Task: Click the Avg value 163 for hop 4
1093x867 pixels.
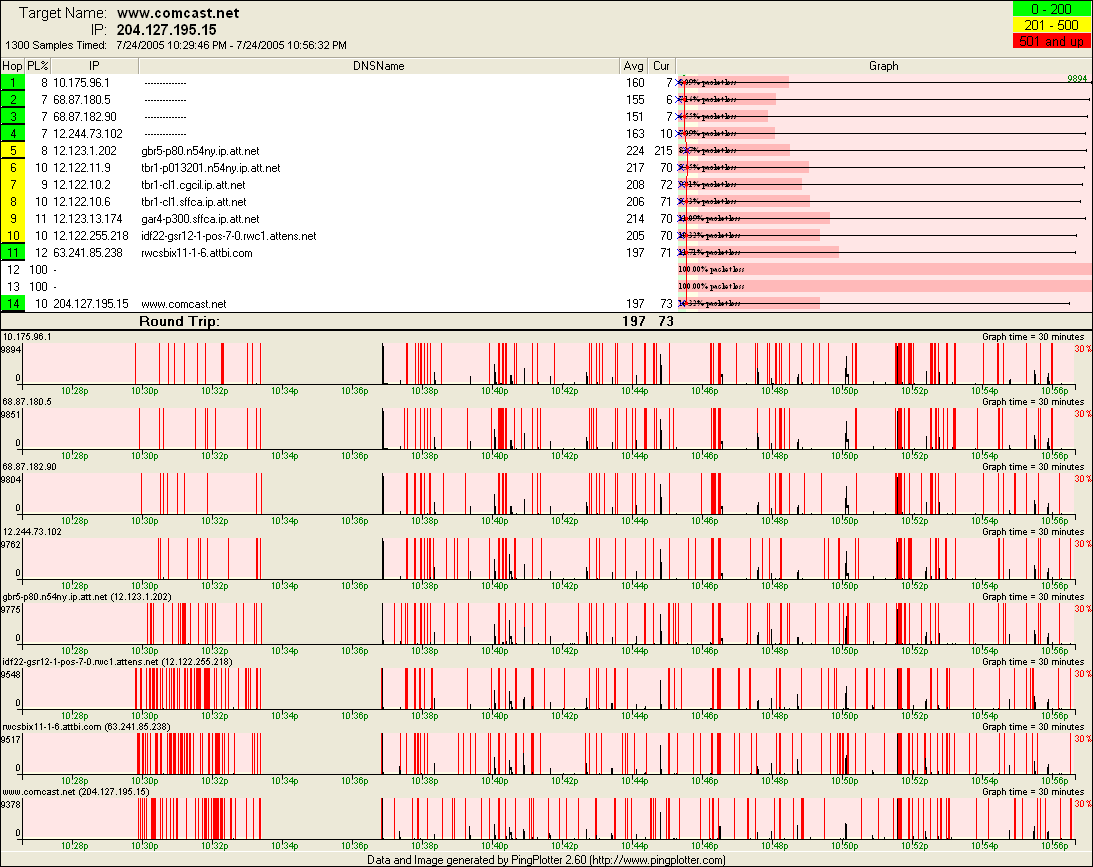Action: (x=635, y=134)
